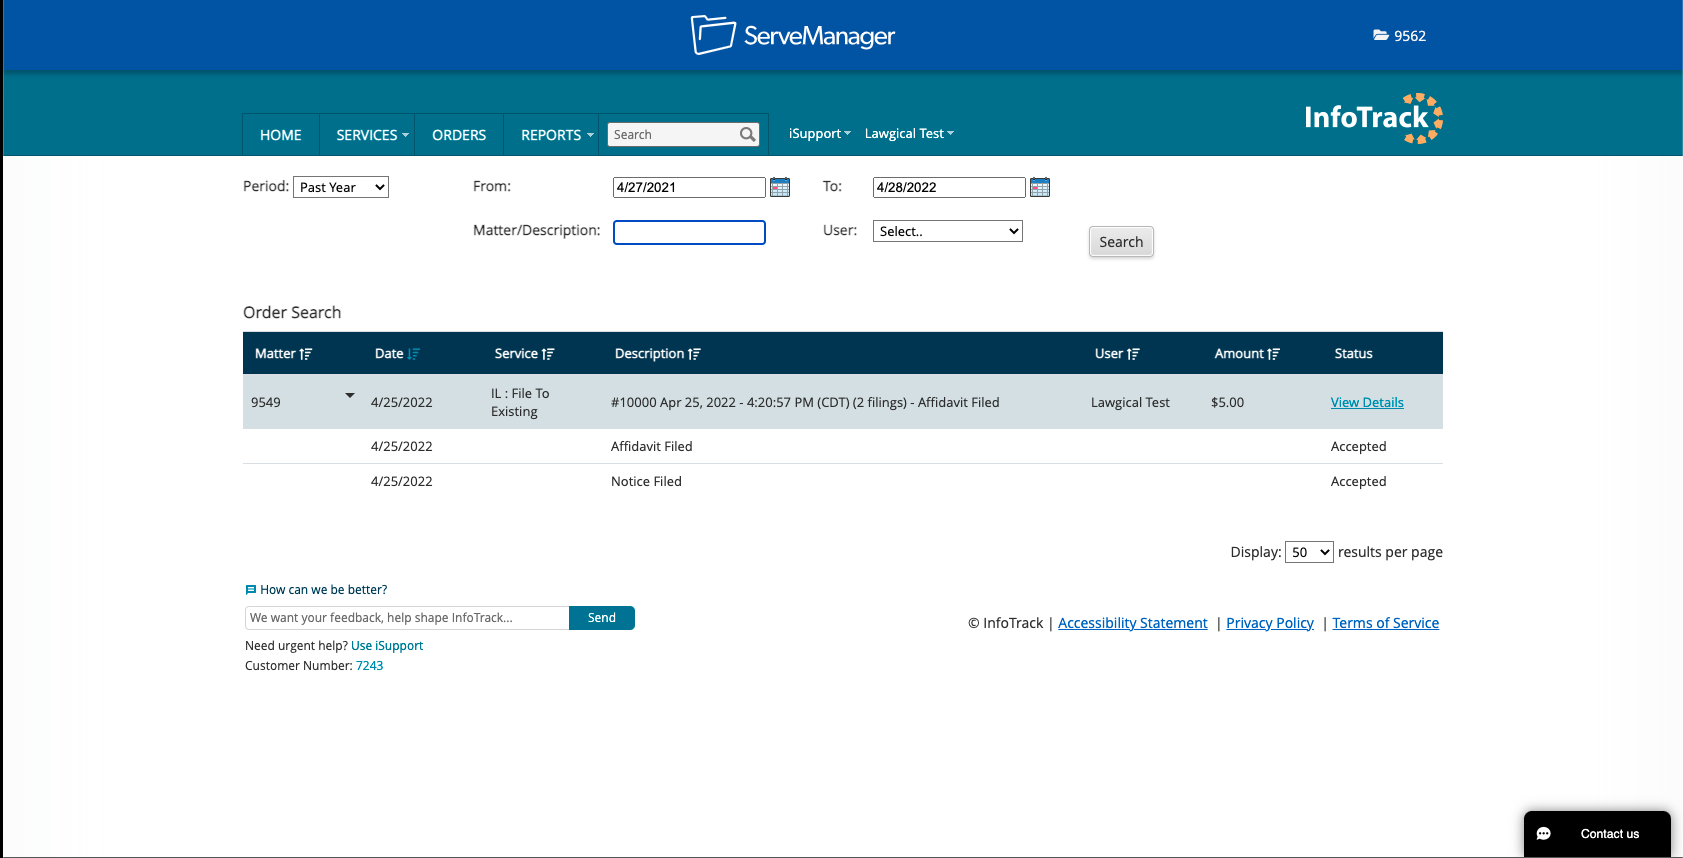Click the search magnifier icon in navbar
The image size is (1683, 858).
pyautogui.click(x=747, y=135)
